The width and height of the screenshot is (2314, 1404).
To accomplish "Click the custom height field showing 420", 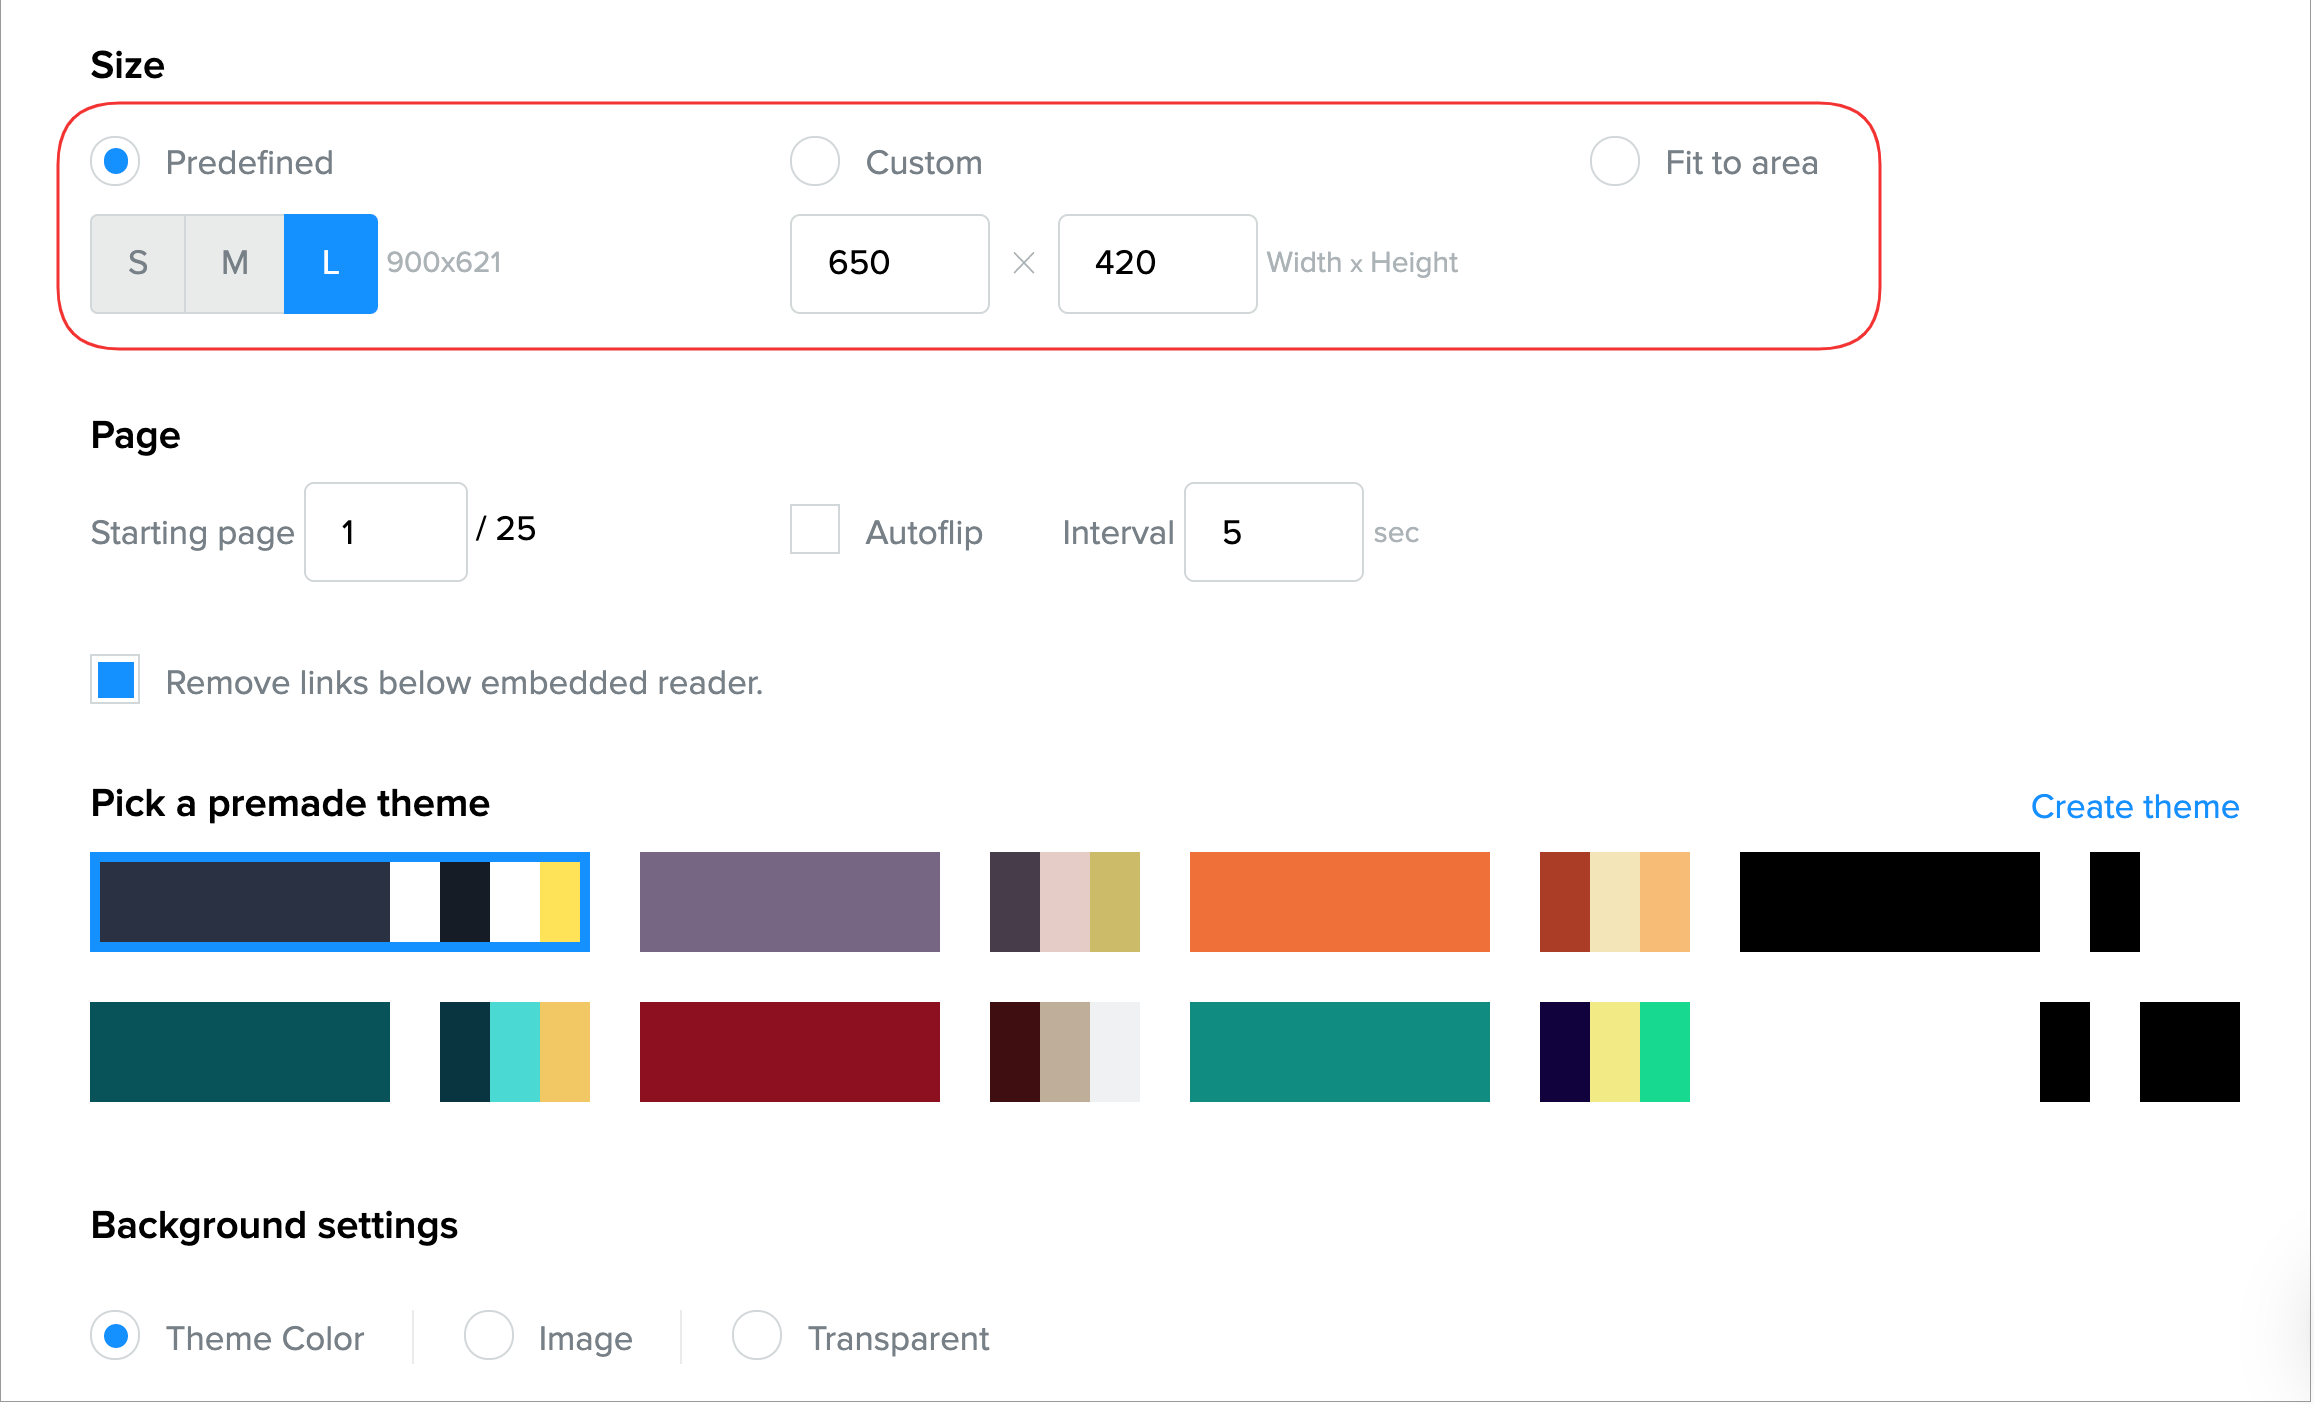I will click(x=1157, y=263).
